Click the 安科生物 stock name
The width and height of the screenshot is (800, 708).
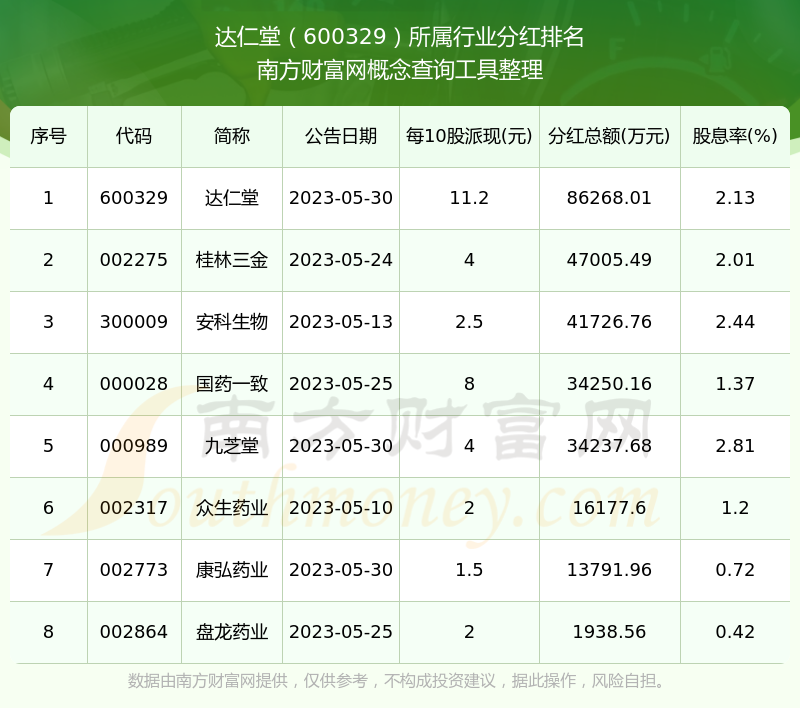232,322
